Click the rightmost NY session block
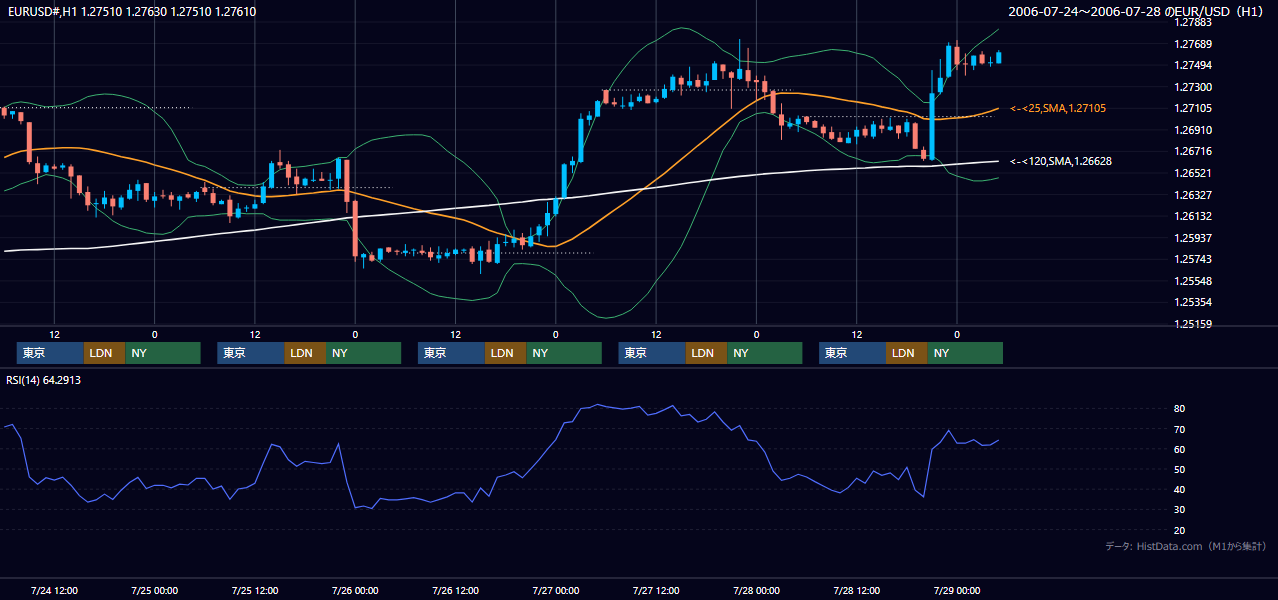The image size is (1278, 600). [x=965, y=353]
